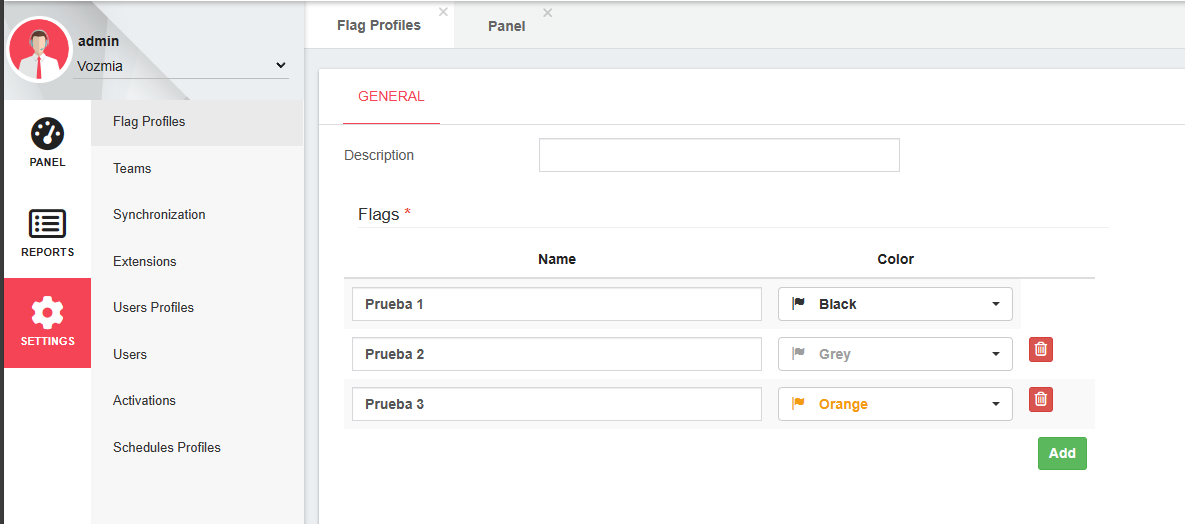The image size is (1185, 524).
Task: Open the Panel dashboard icon in sidebar
Action: [47, 133]
